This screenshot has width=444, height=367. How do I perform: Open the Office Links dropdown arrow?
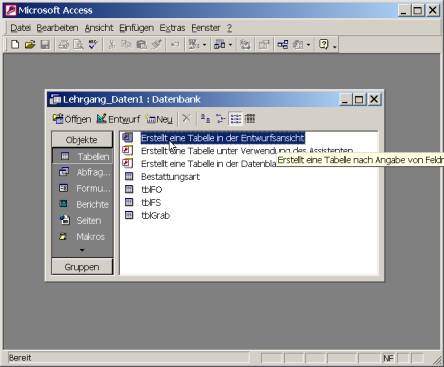[x=204, y=45]
